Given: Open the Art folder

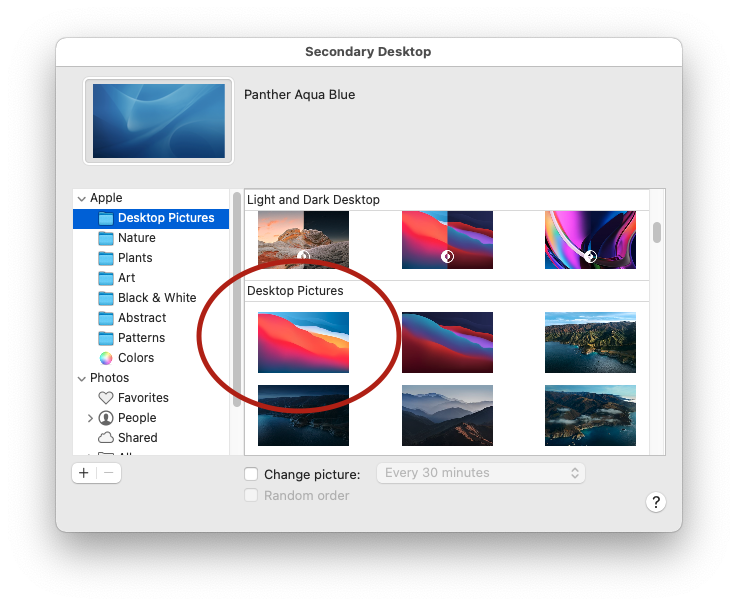Looking at the screenshot, I should coord(126,278).
